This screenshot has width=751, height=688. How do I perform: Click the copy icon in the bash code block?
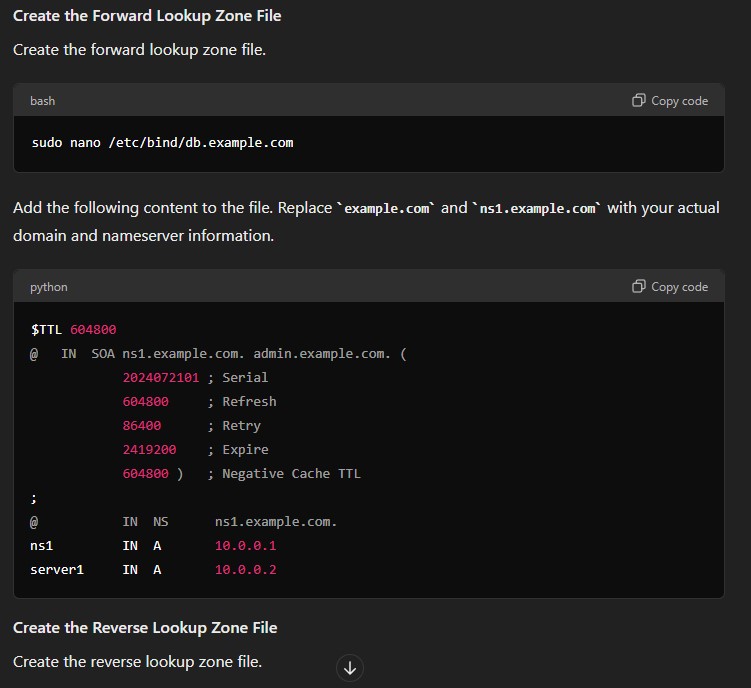(638, 100)
